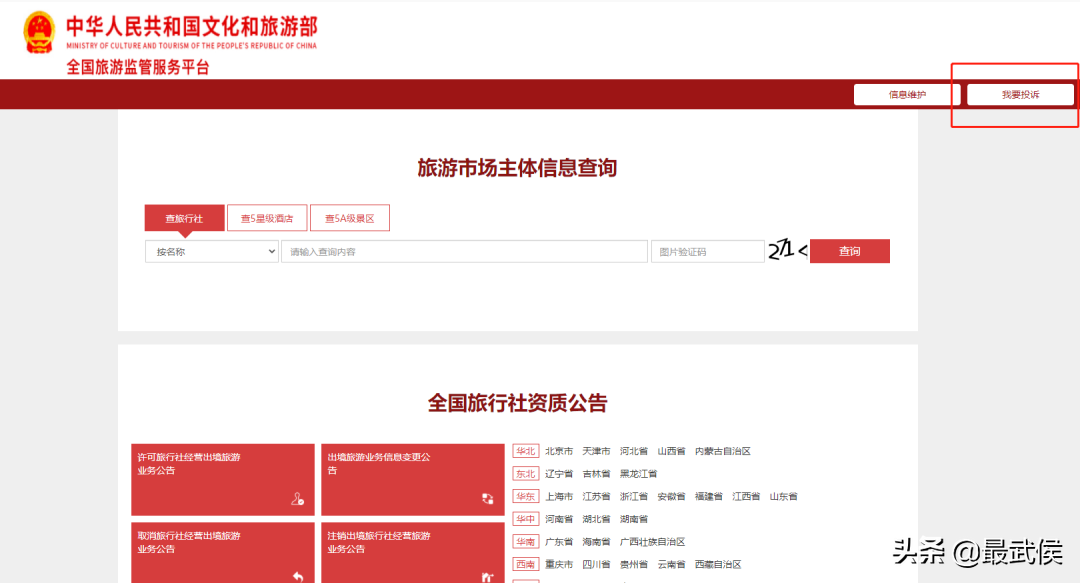Screen dimensions: 1080x583
Task: Open the 山西省 link
Action: click(x=671, y=451)
